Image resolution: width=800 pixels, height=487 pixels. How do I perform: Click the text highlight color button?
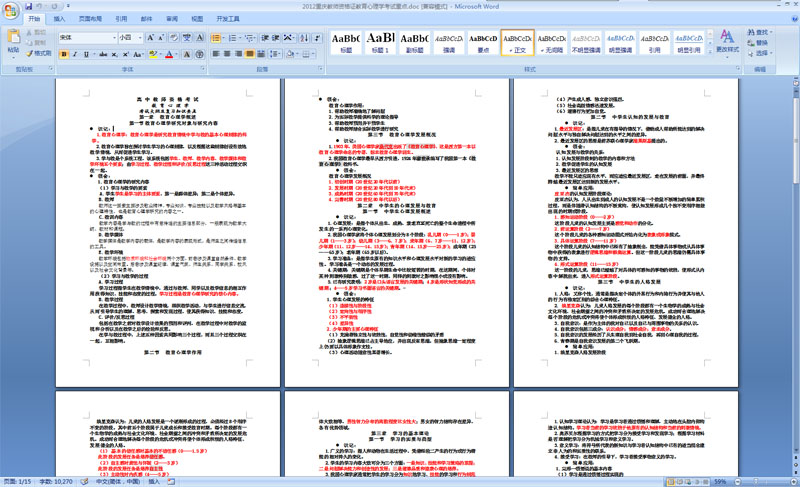(x=152, y=54)
